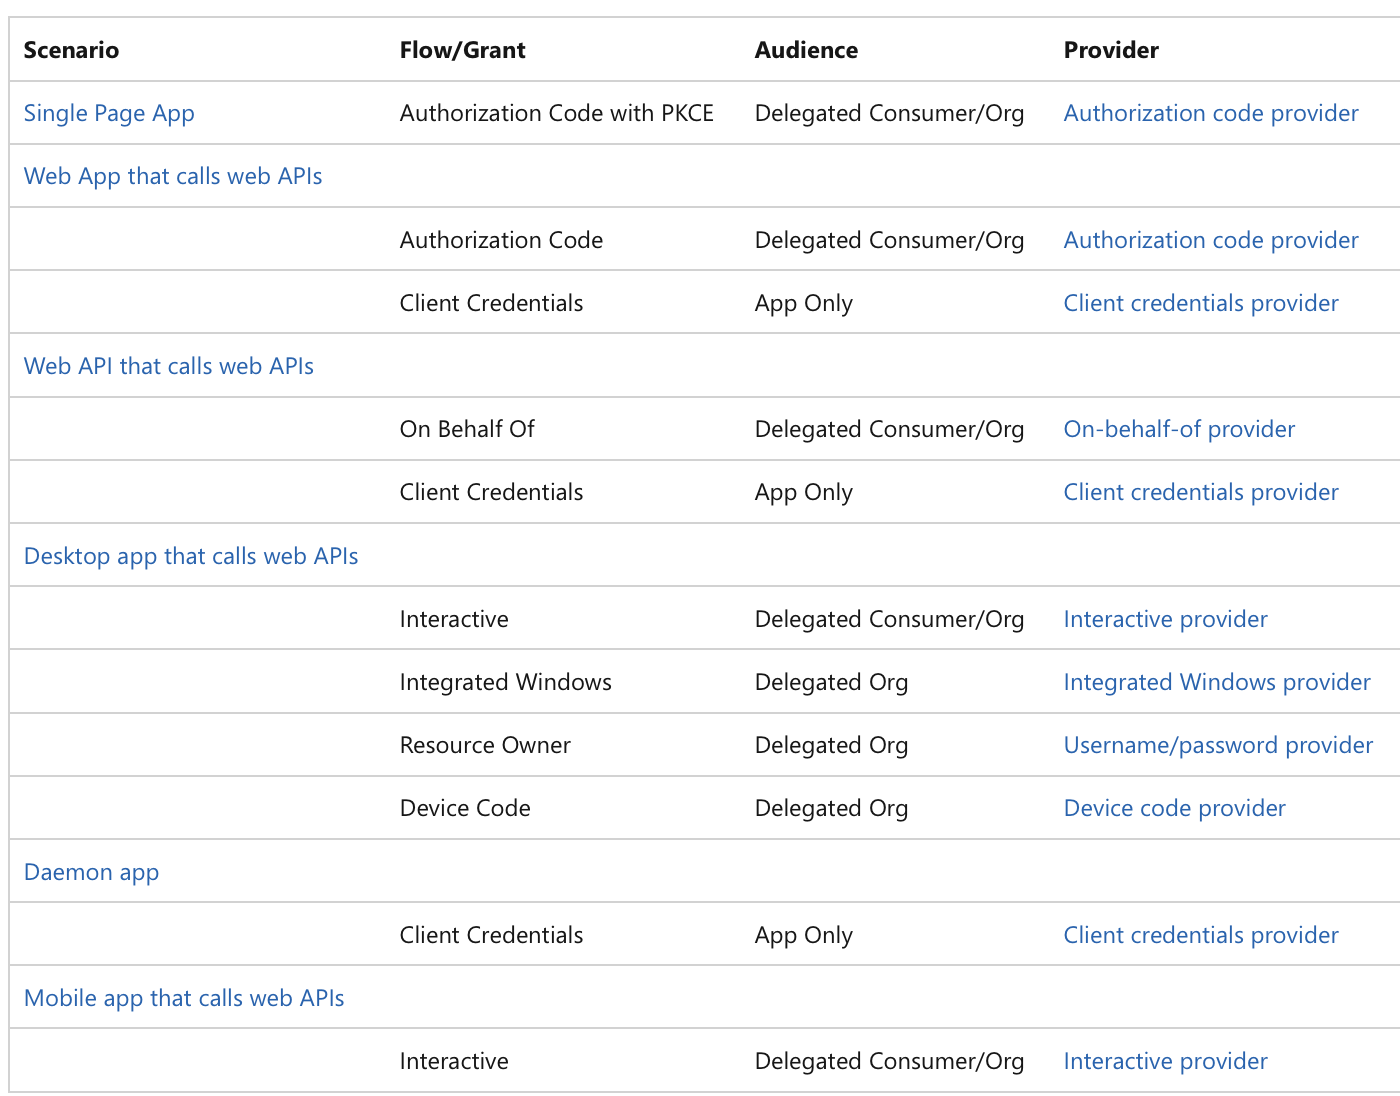Open the Username/password provider link
This screenshot has height=1096, width=1400.
(1218, 745)
